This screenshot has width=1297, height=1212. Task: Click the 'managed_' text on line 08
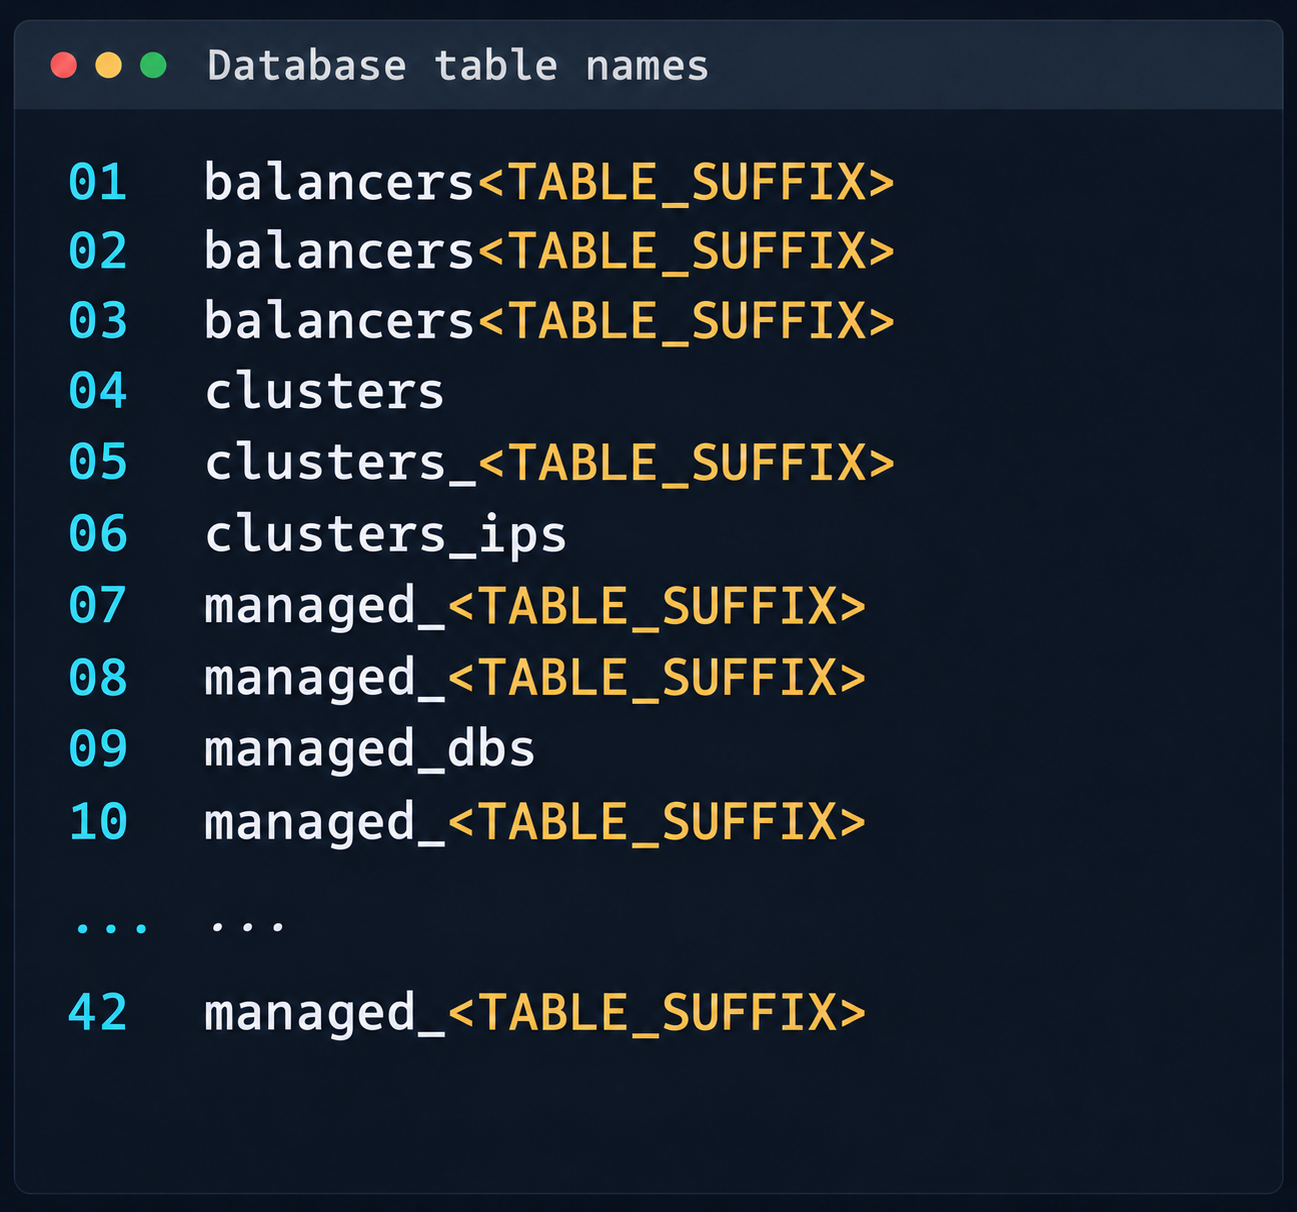[324, 678]
